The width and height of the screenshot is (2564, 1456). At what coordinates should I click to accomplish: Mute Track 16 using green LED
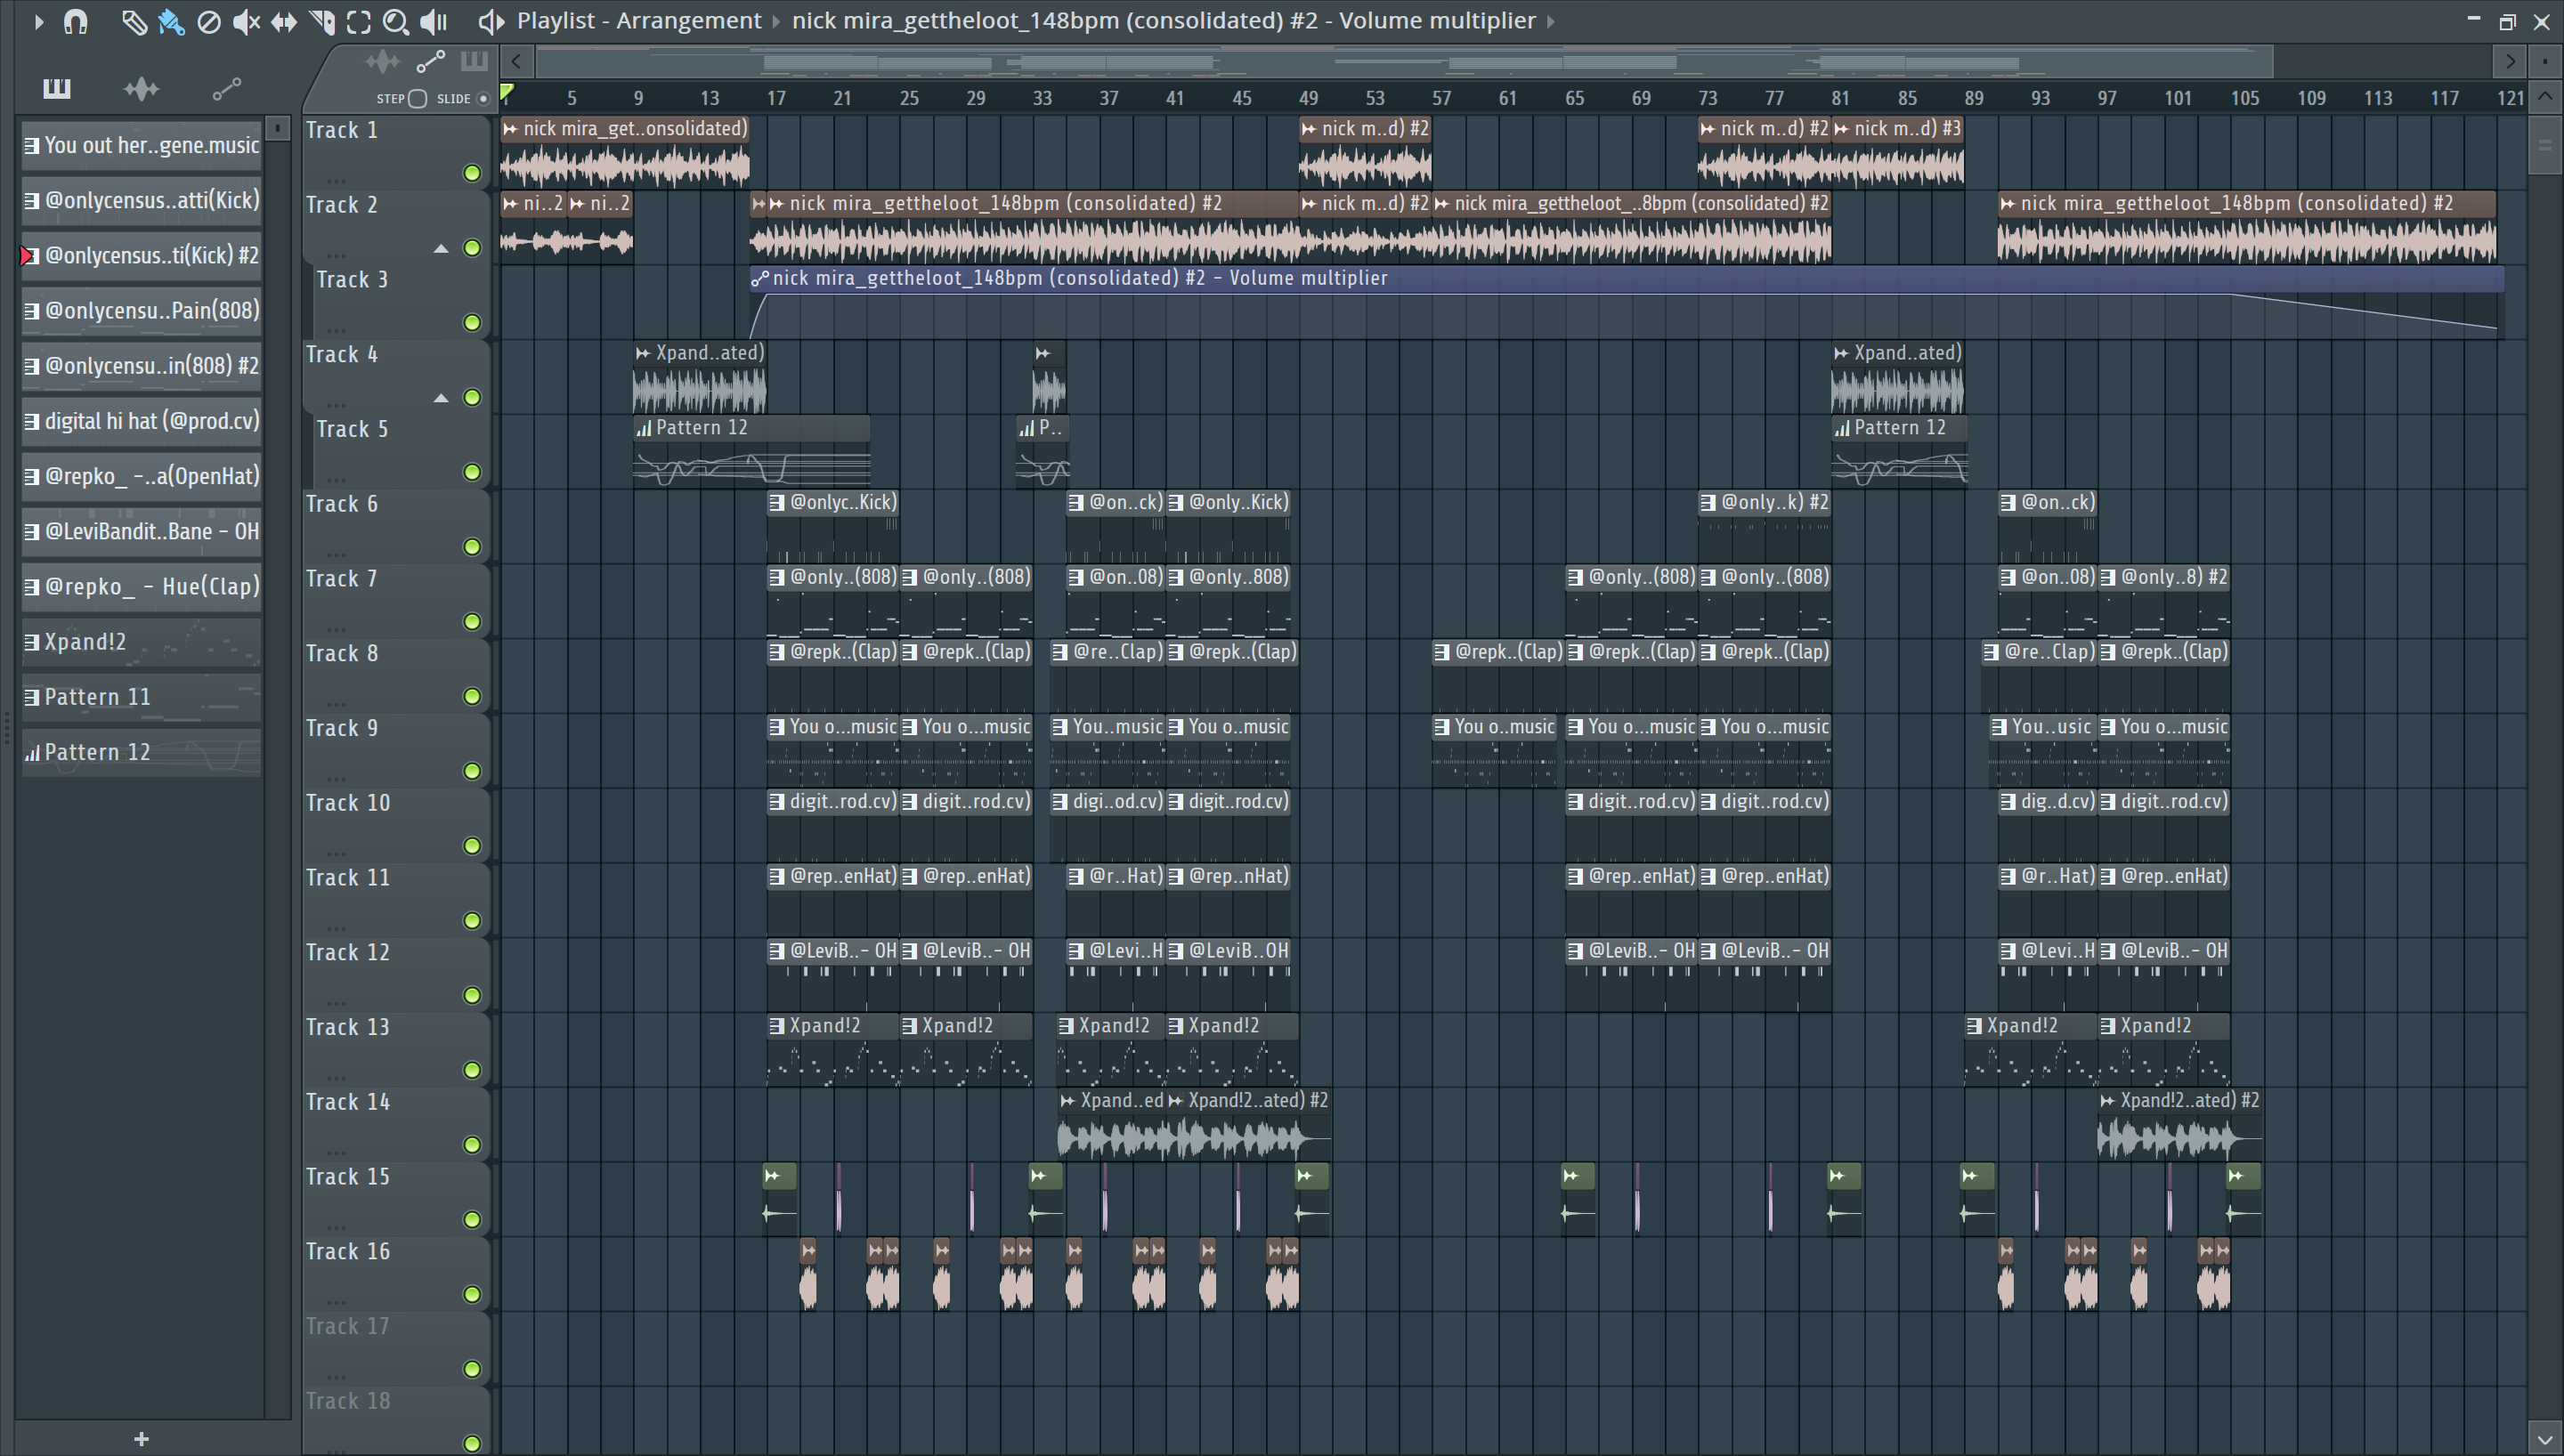(472, 1295)
